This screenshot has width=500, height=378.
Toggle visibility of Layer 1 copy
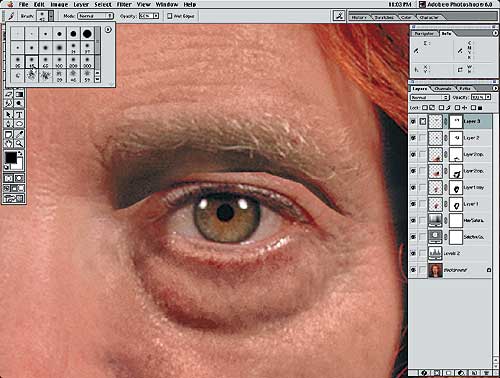pyautogui.click(x=413, y=188)
